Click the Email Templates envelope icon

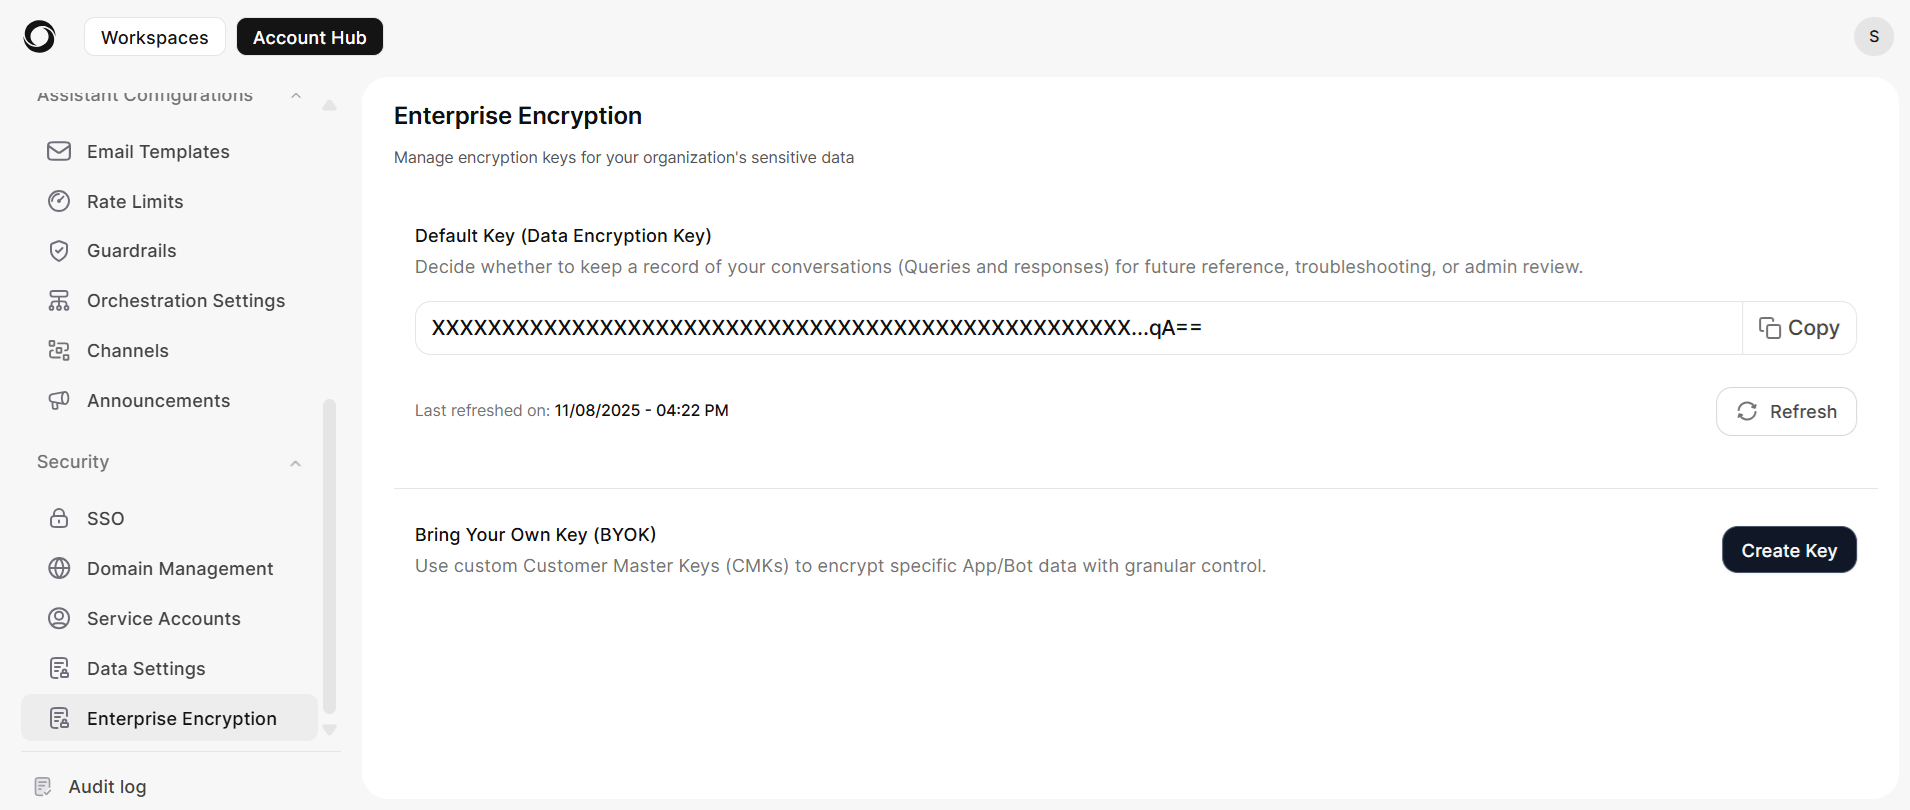(59, 151)
